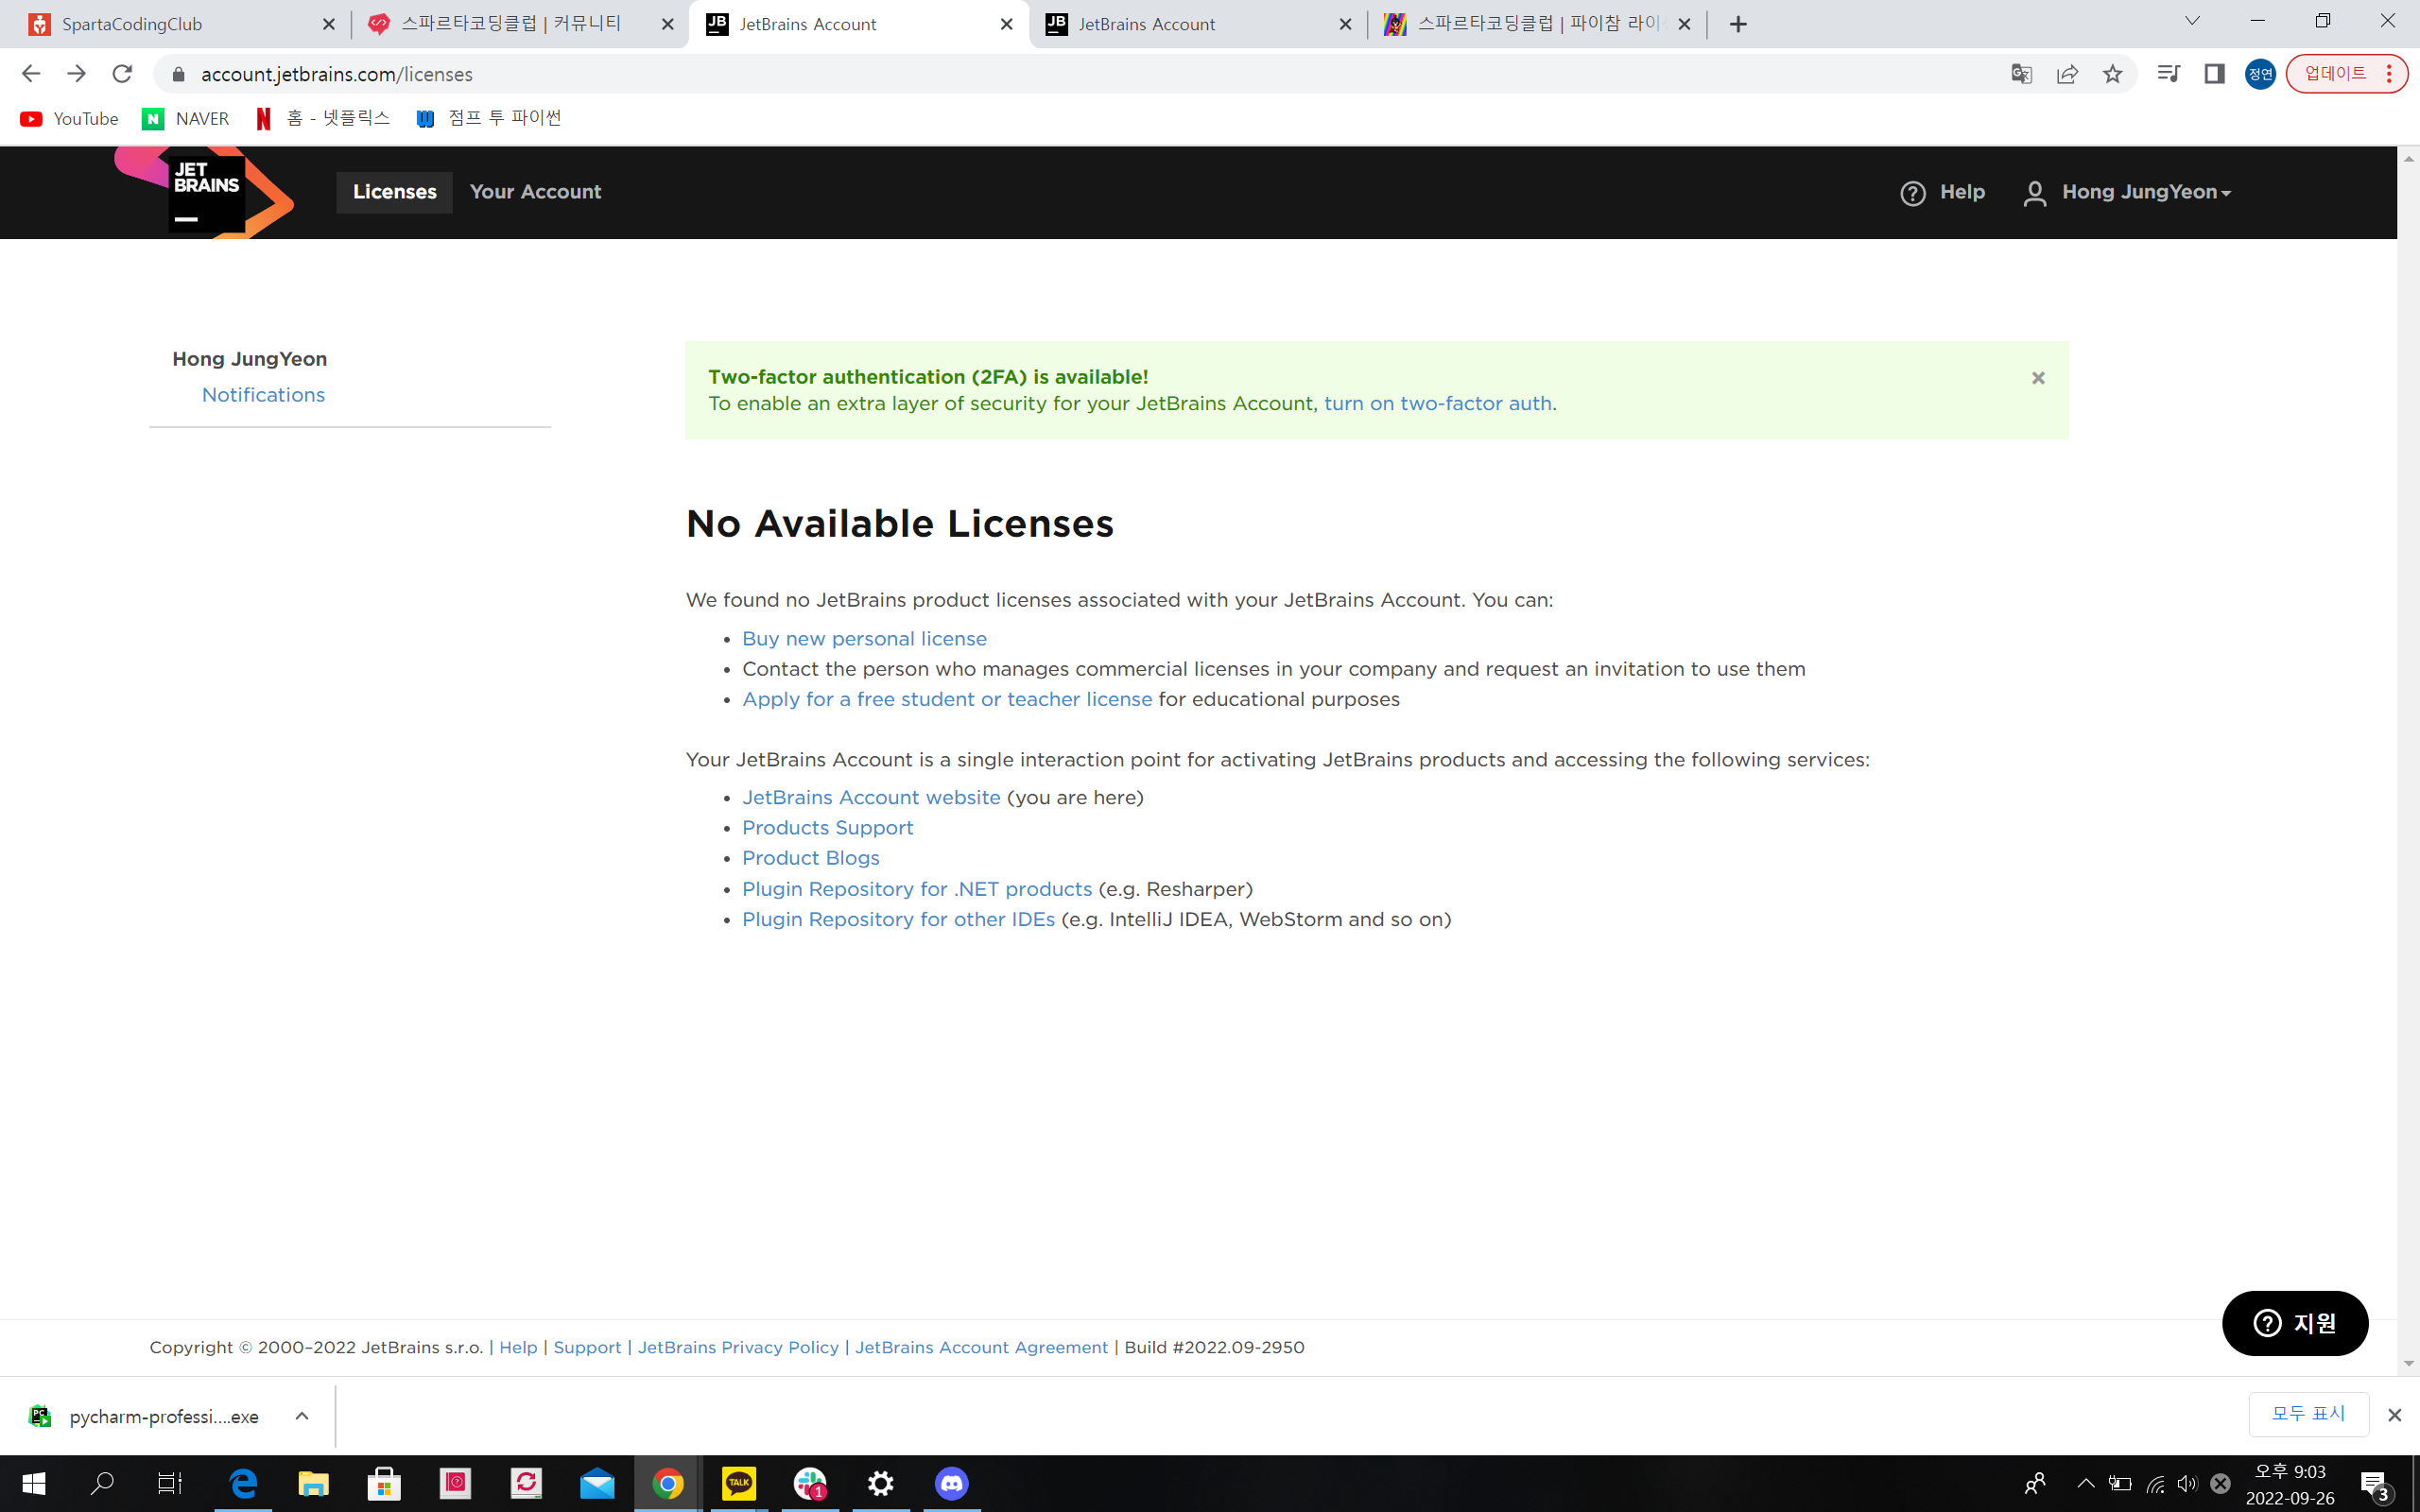Select the Licenses navigation tab
This screenshot has height=1512, width=2420.
[x=394, y=192]
